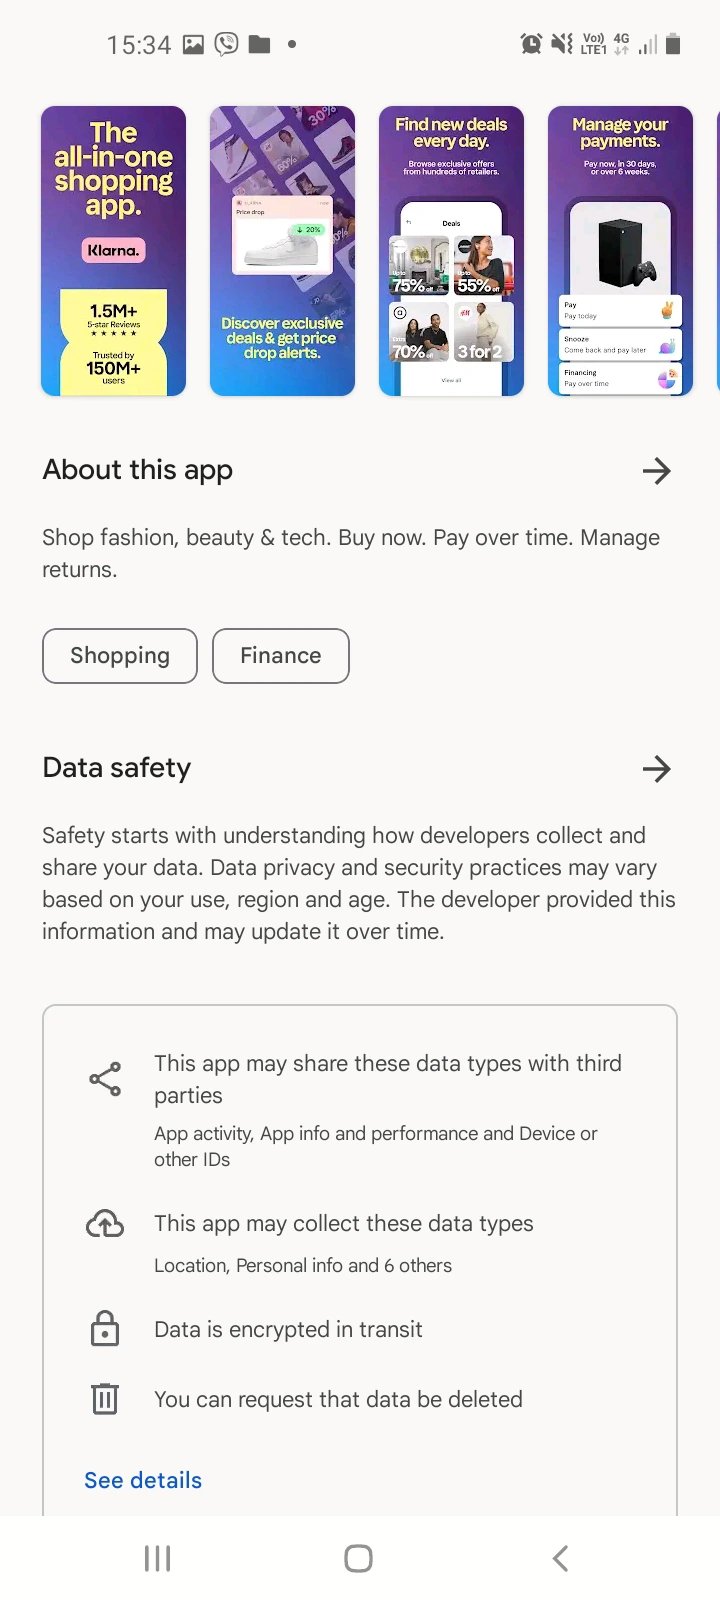This screenshot has width=720, height=1600.
Task: Tap the Finance category chip
Action: 281,656
